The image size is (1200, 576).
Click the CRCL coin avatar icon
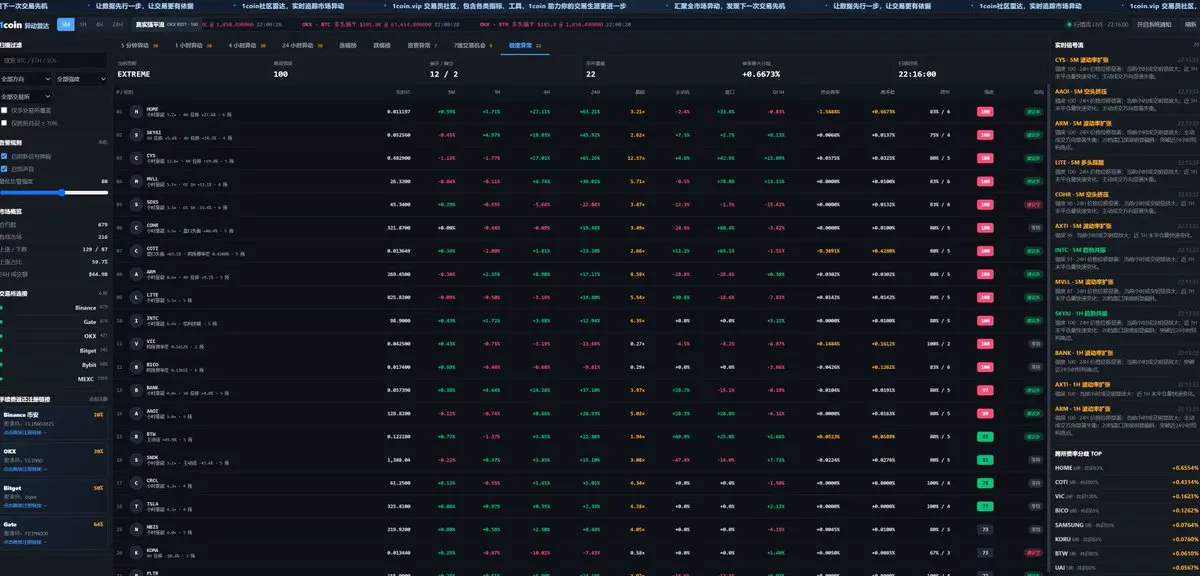click(x=136, y=481)
